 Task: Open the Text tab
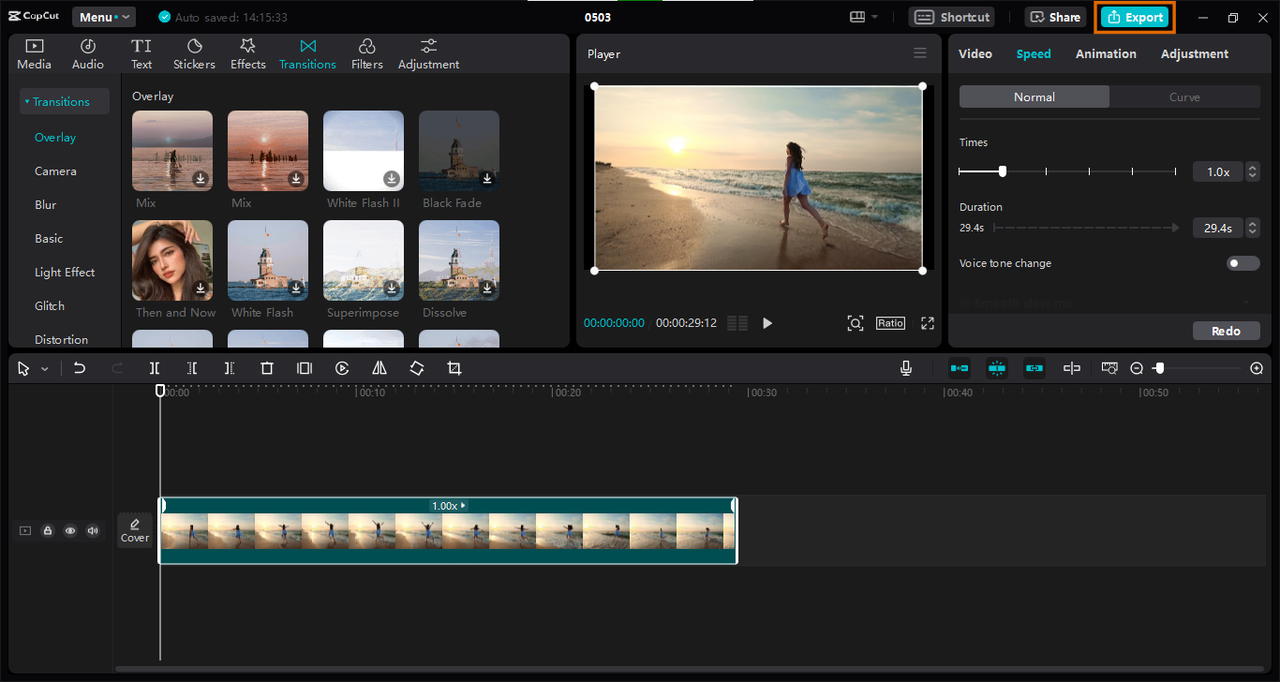pos(142,54)
